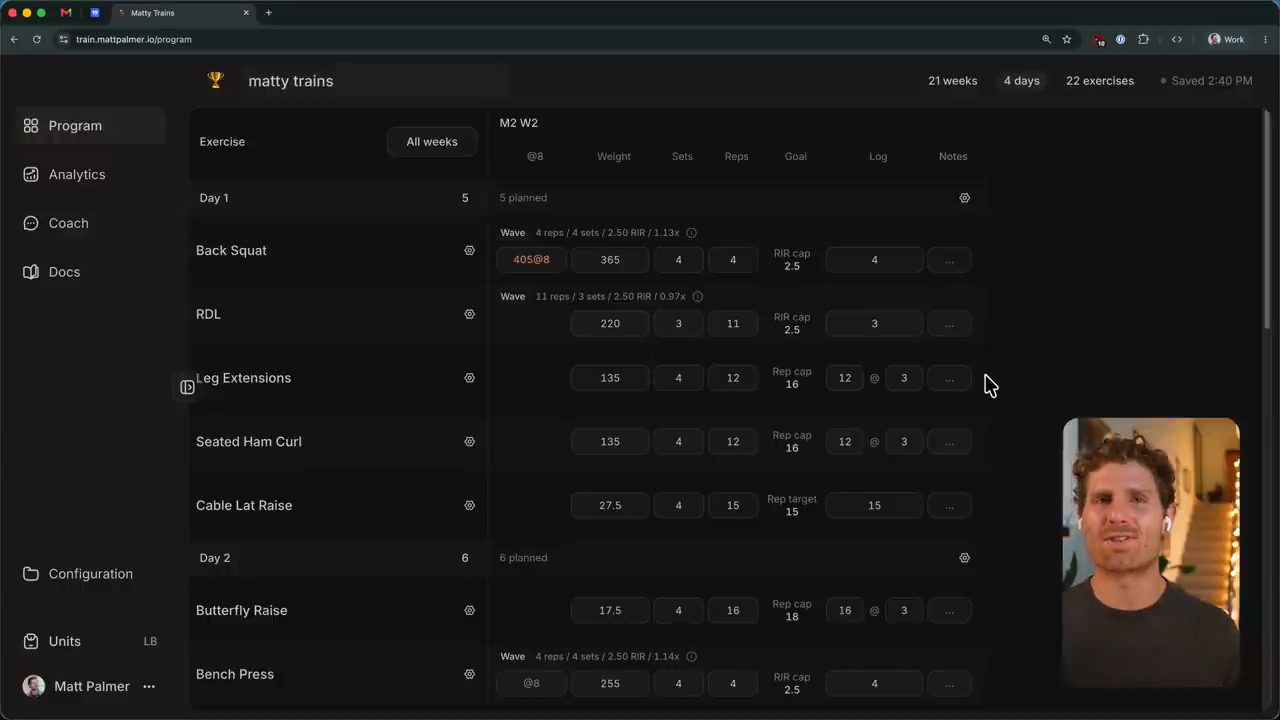Open Bench Press settings gear
1280x720 pixels.
pyautogui.click(x=469, y=674)
